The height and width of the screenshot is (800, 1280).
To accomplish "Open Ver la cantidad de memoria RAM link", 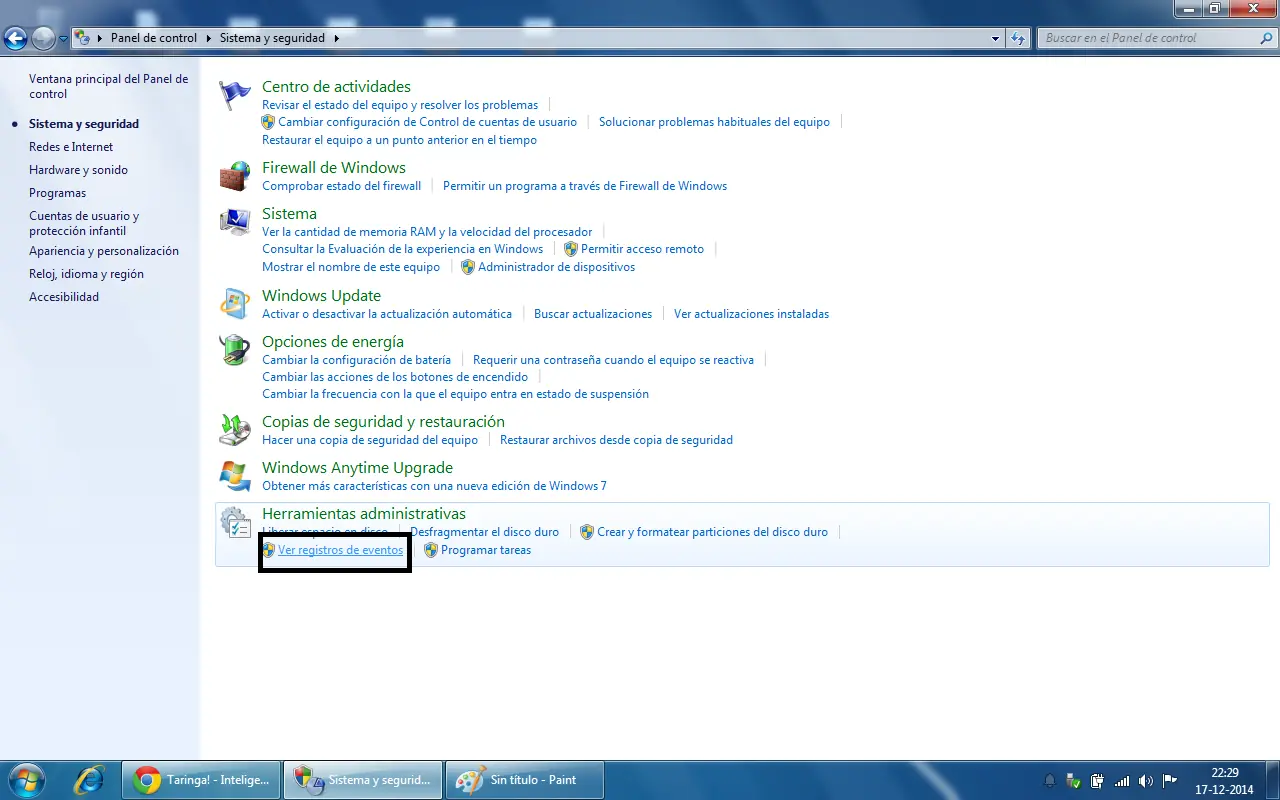I will click(x=427, y=232).
